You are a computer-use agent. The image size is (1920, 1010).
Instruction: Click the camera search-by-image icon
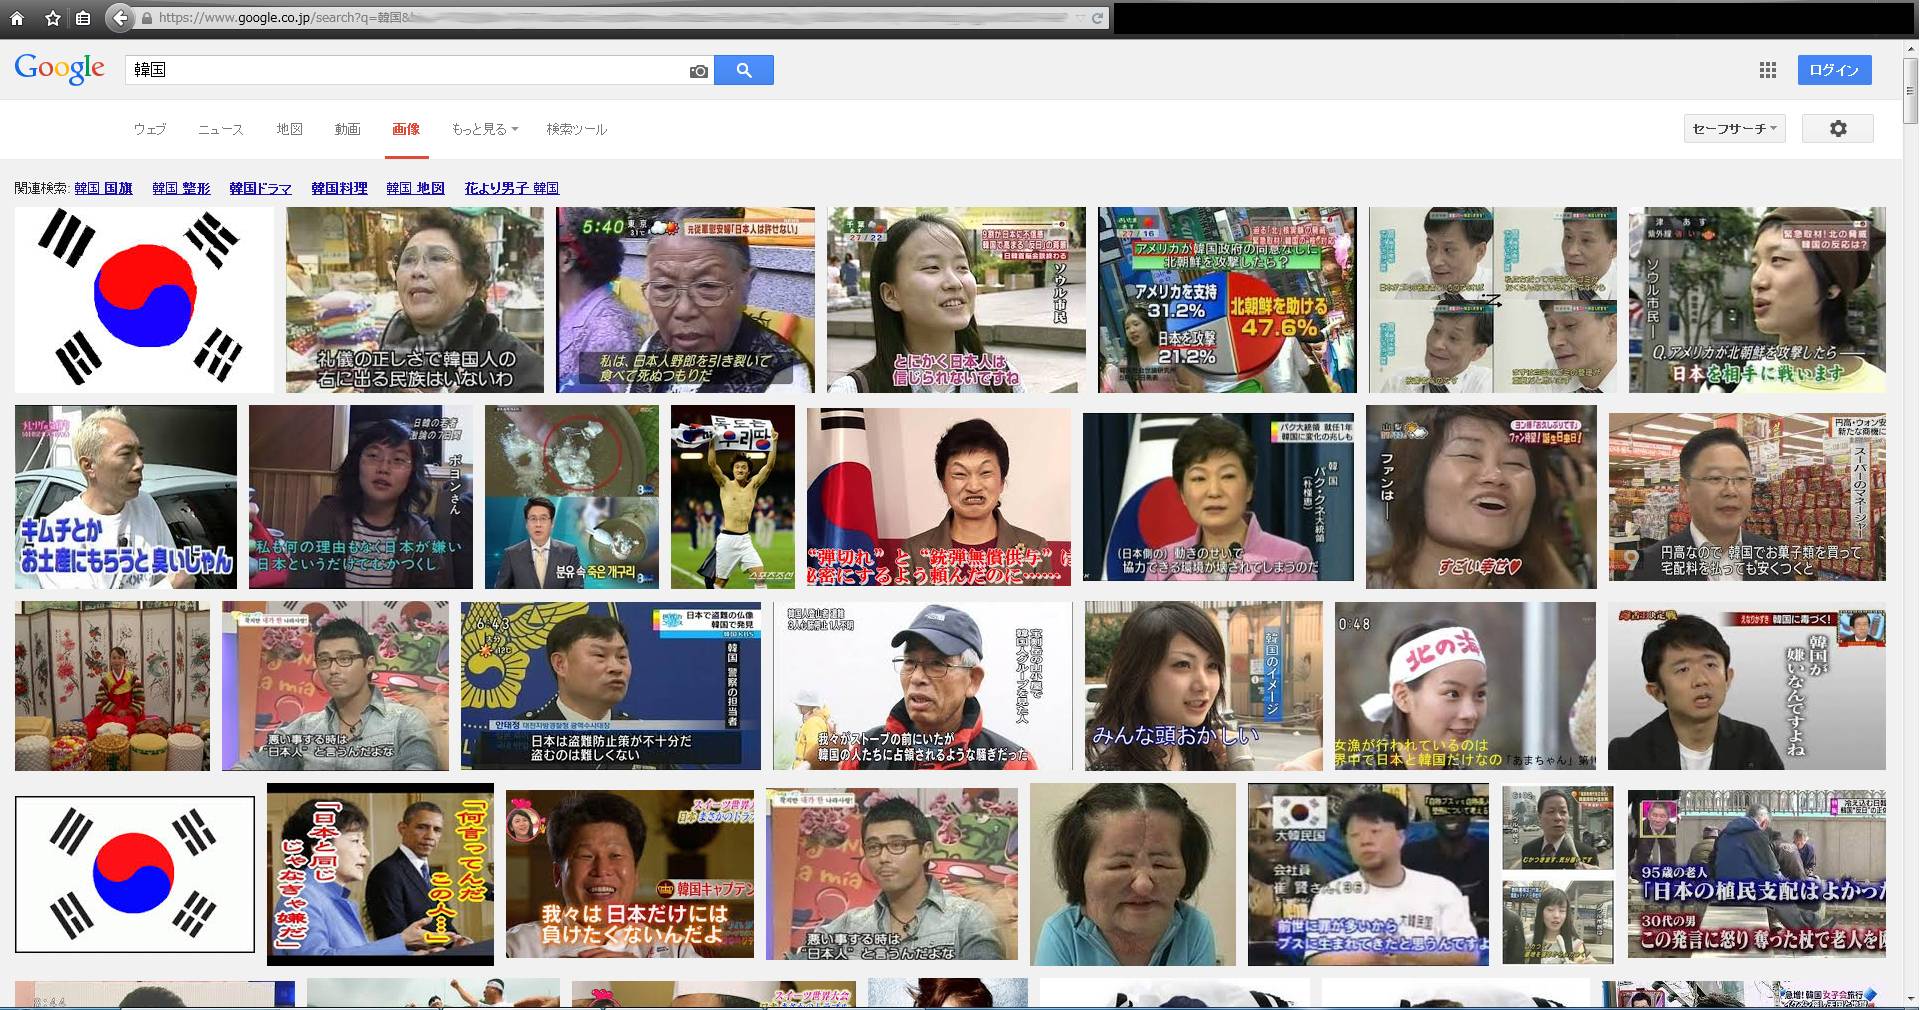click(698, 71)
